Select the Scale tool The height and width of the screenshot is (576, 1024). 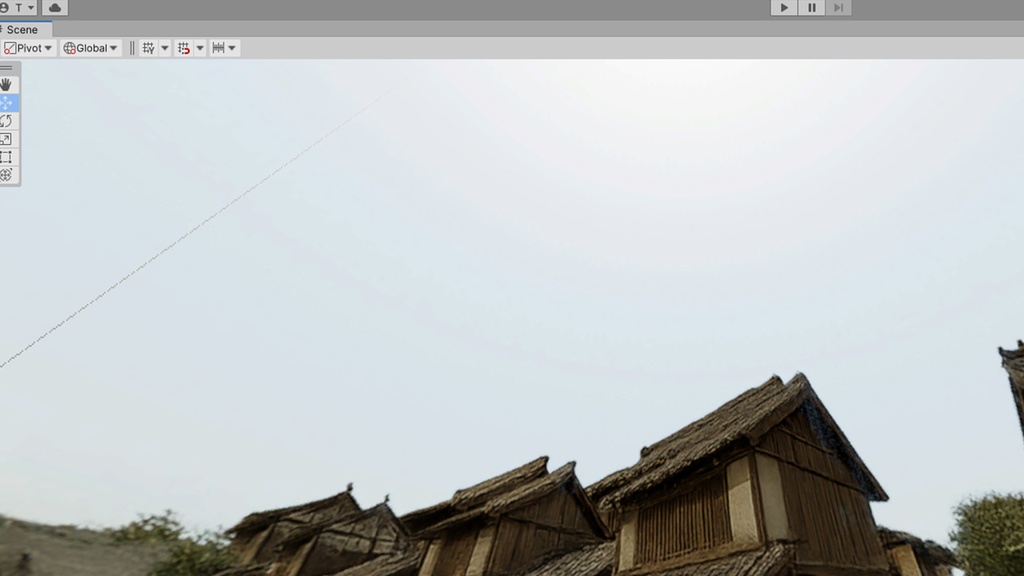[7, 139]
